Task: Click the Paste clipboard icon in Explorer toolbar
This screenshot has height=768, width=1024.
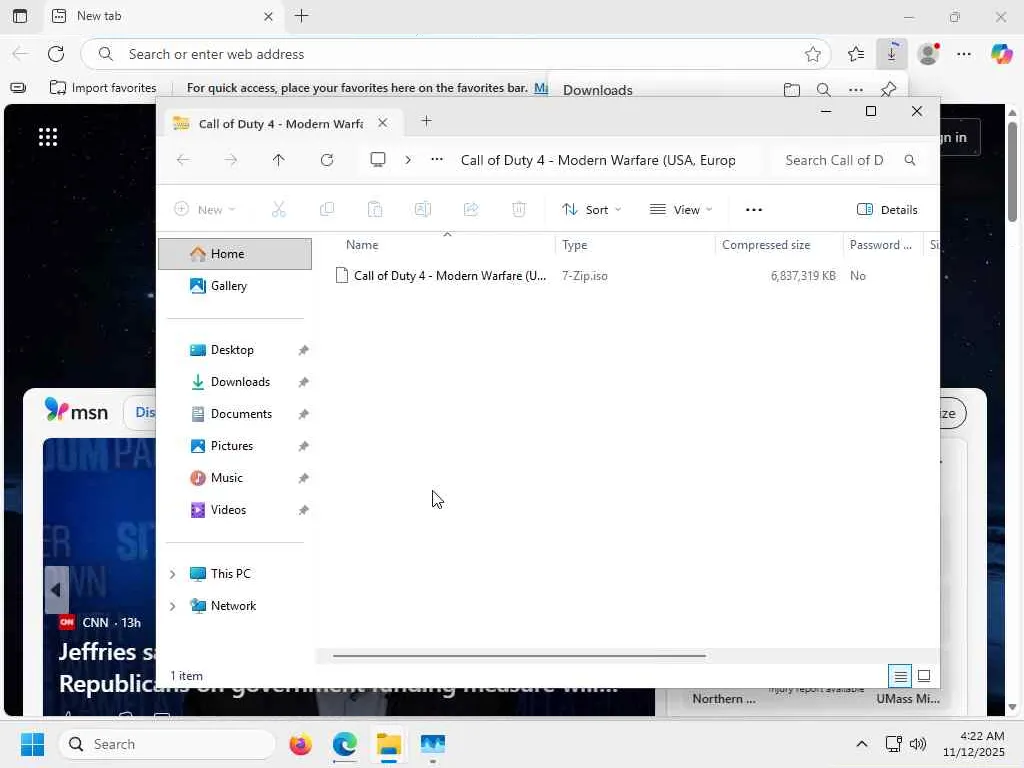Action: 375,210
